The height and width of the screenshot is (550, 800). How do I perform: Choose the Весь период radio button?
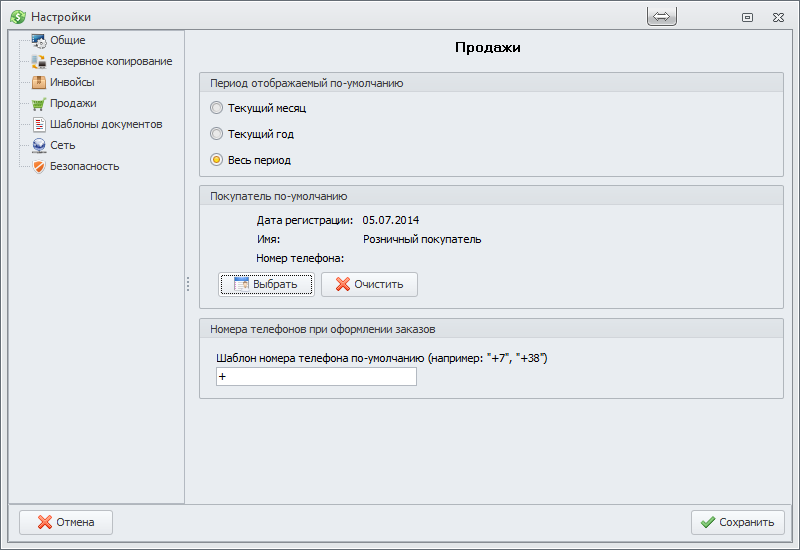pos(216,159)
